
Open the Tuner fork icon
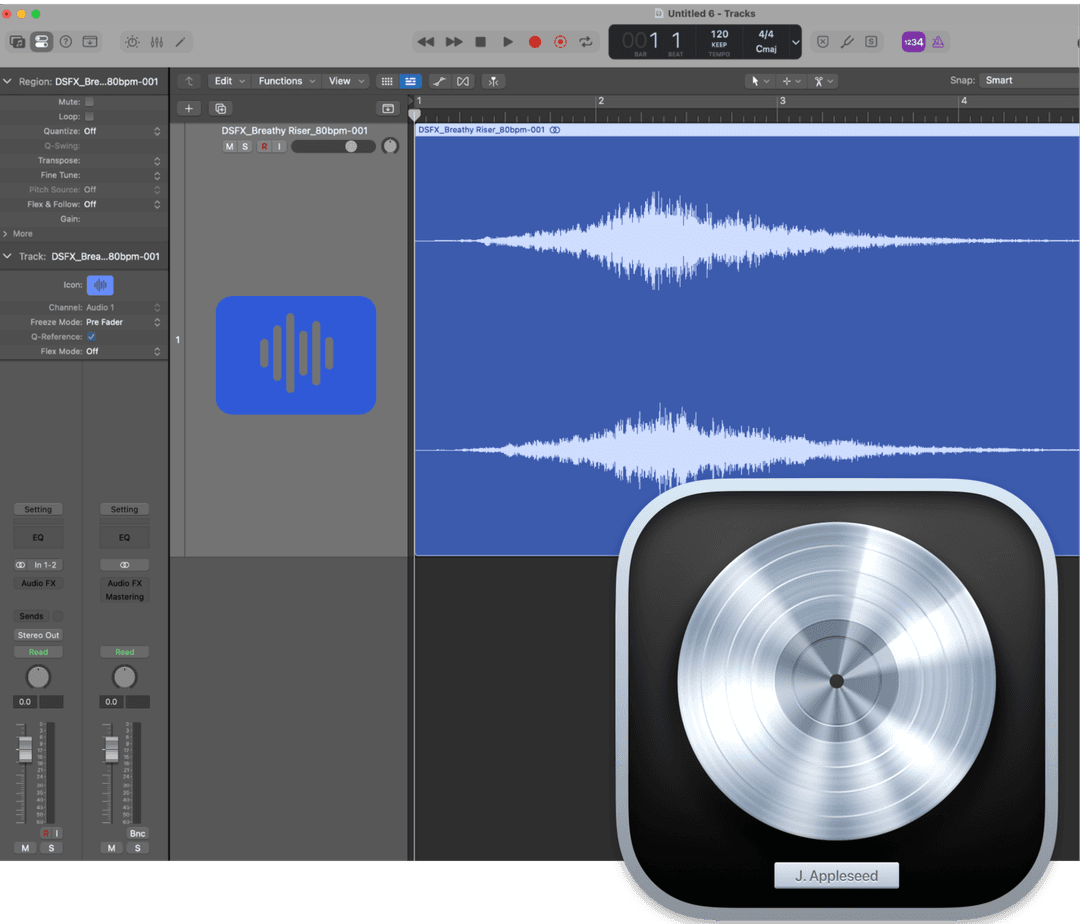click(847, 42)
